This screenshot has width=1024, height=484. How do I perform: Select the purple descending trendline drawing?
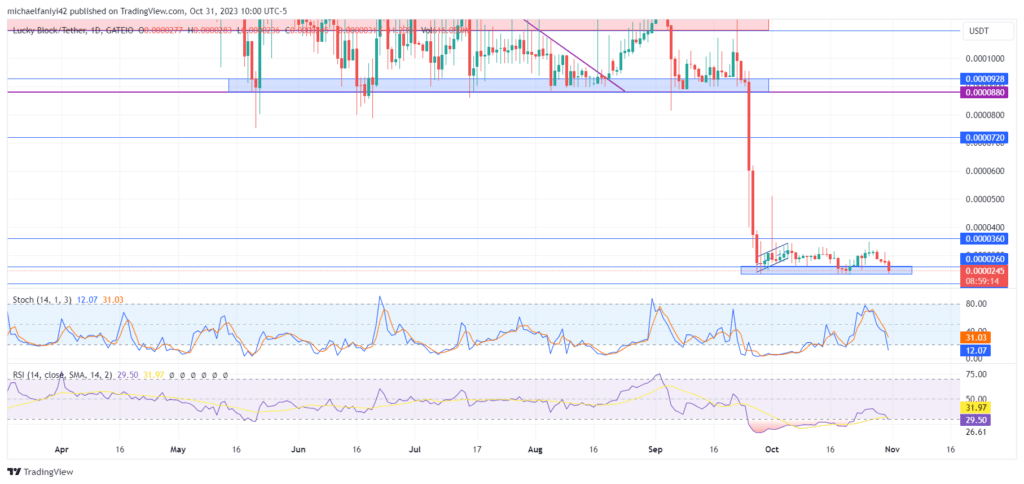575,57
